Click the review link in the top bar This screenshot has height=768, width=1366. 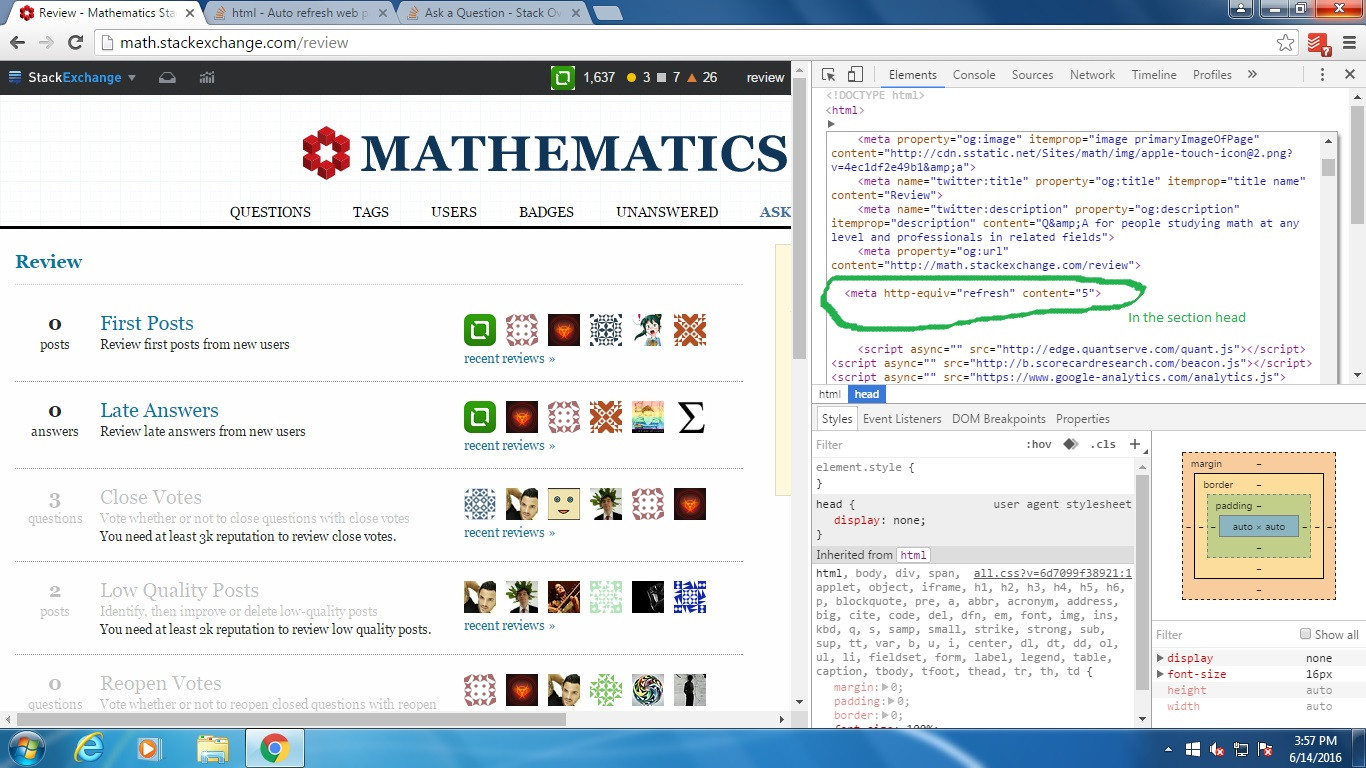pyautogui.click(x=765, y=77)
